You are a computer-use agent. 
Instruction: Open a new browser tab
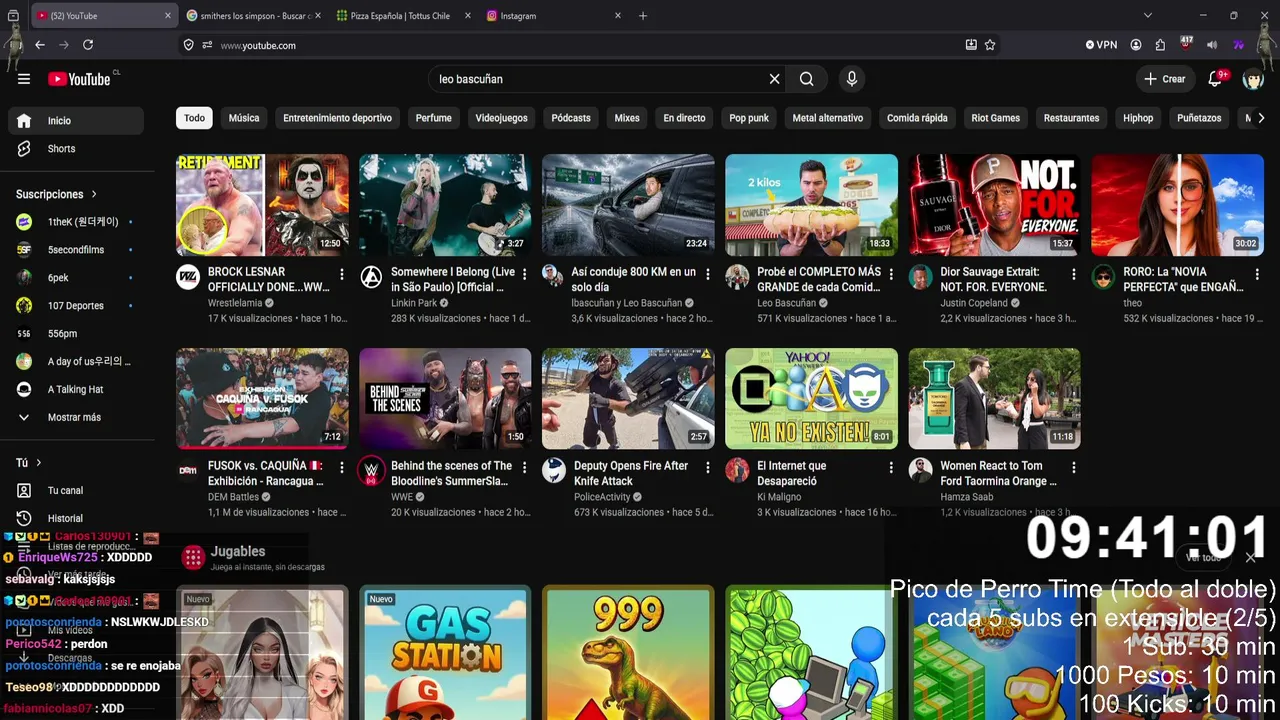coord(643,16)
